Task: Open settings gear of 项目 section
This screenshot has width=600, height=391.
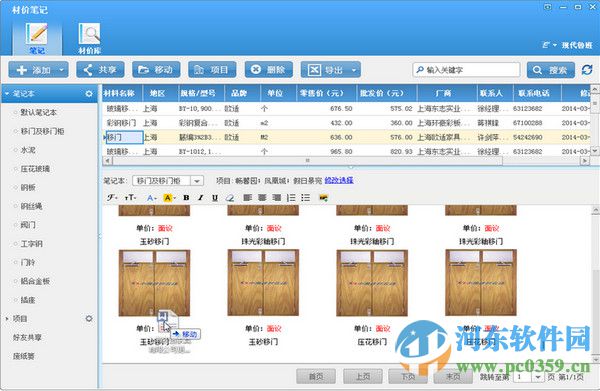Action: (89, 318)
